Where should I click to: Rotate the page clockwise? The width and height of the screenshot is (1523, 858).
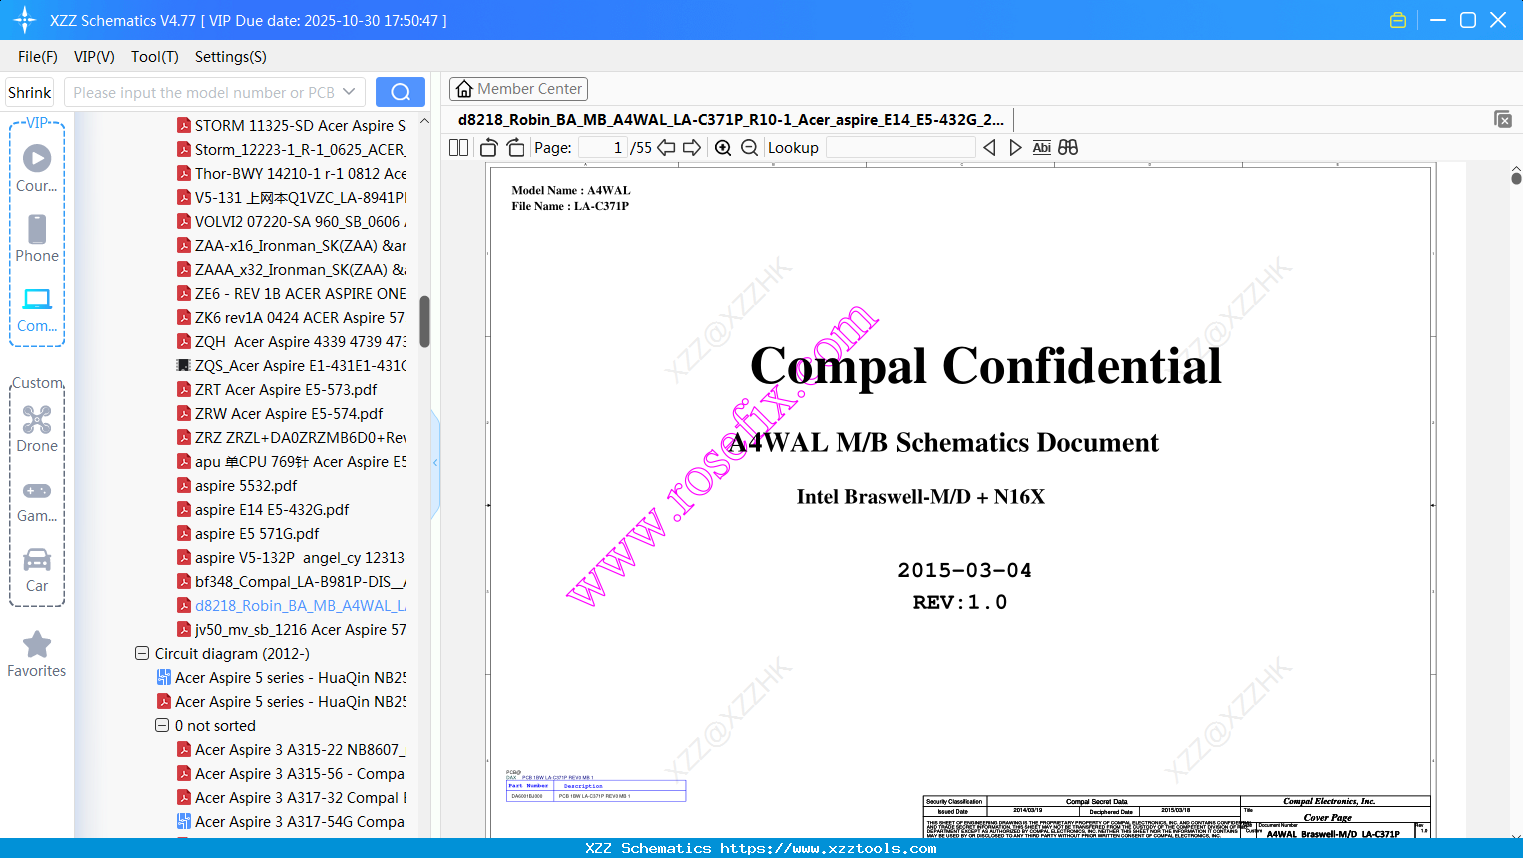[516, 148]
